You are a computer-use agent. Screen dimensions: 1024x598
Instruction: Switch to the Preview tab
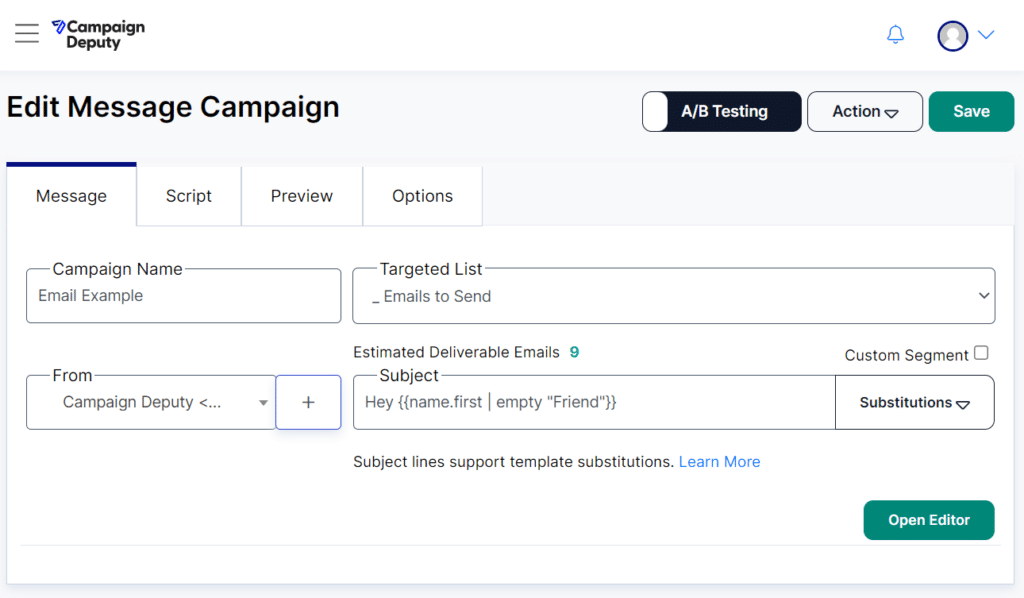point(302,196)
